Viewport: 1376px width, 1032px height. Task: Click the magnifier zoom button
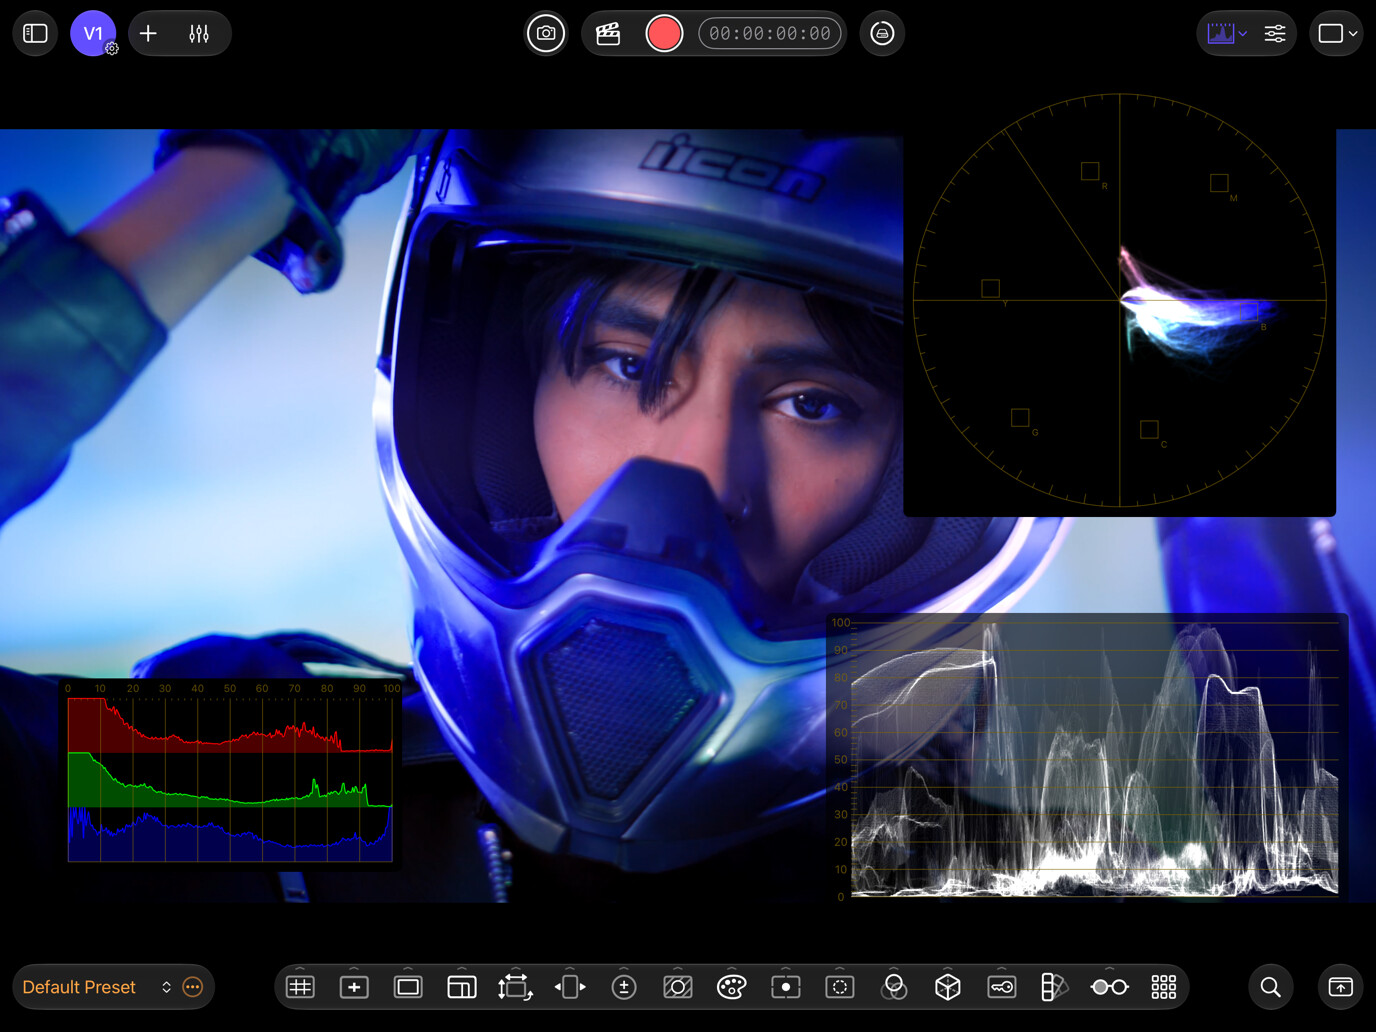click(1271, 987)
